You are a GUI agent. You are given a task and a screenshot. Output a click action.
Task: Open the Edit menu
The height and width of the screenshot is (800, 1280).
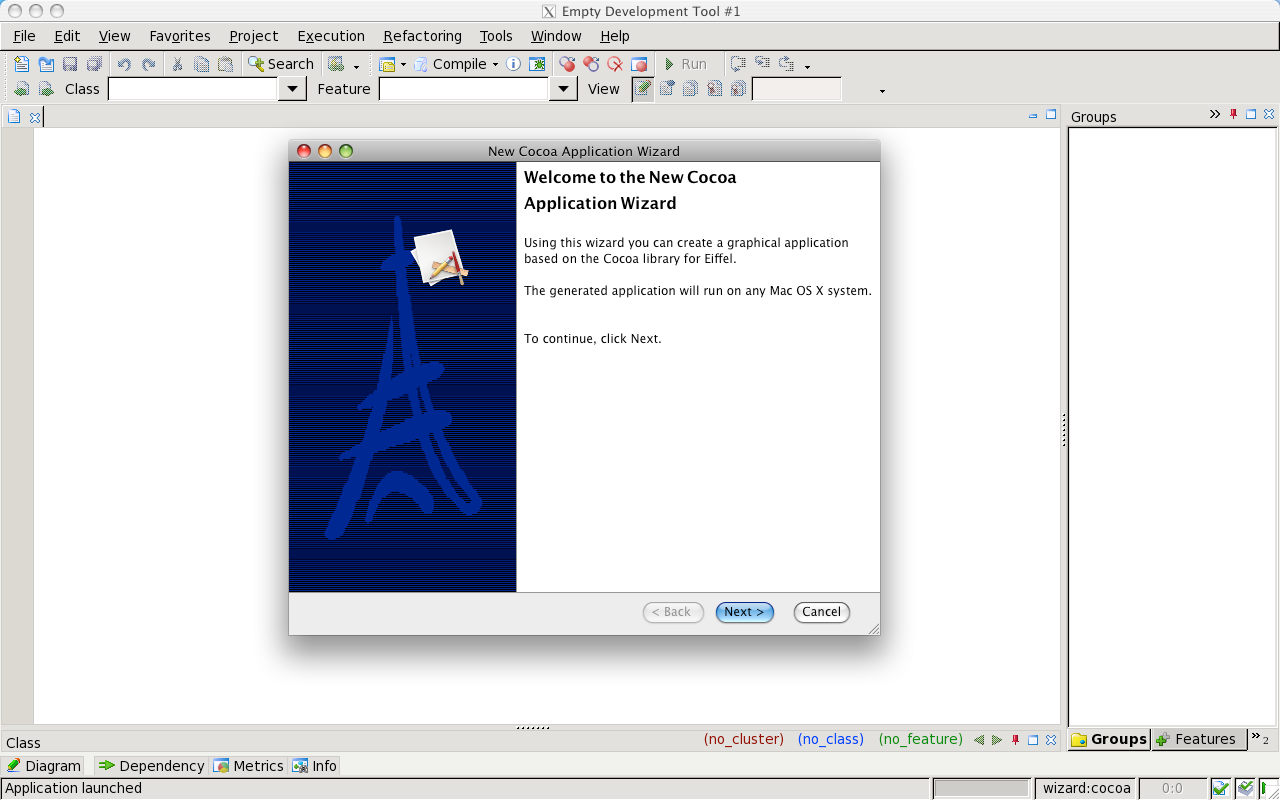point(67,36)
